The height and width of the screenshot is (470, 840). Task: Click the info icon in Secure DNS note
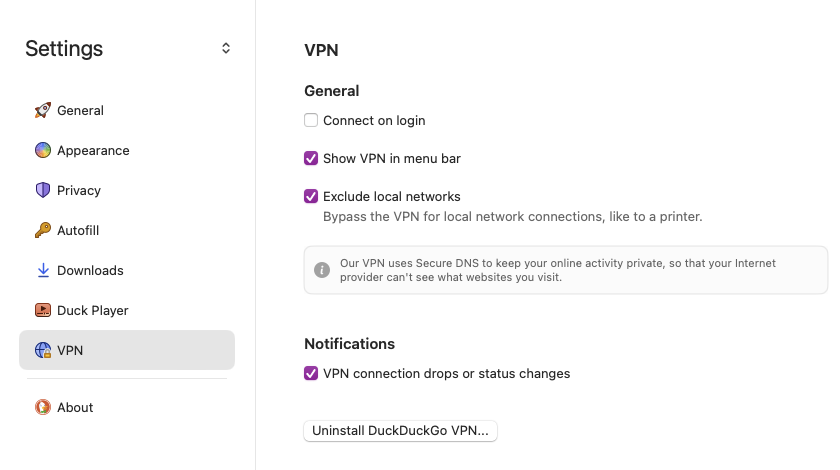coord(322,270)
